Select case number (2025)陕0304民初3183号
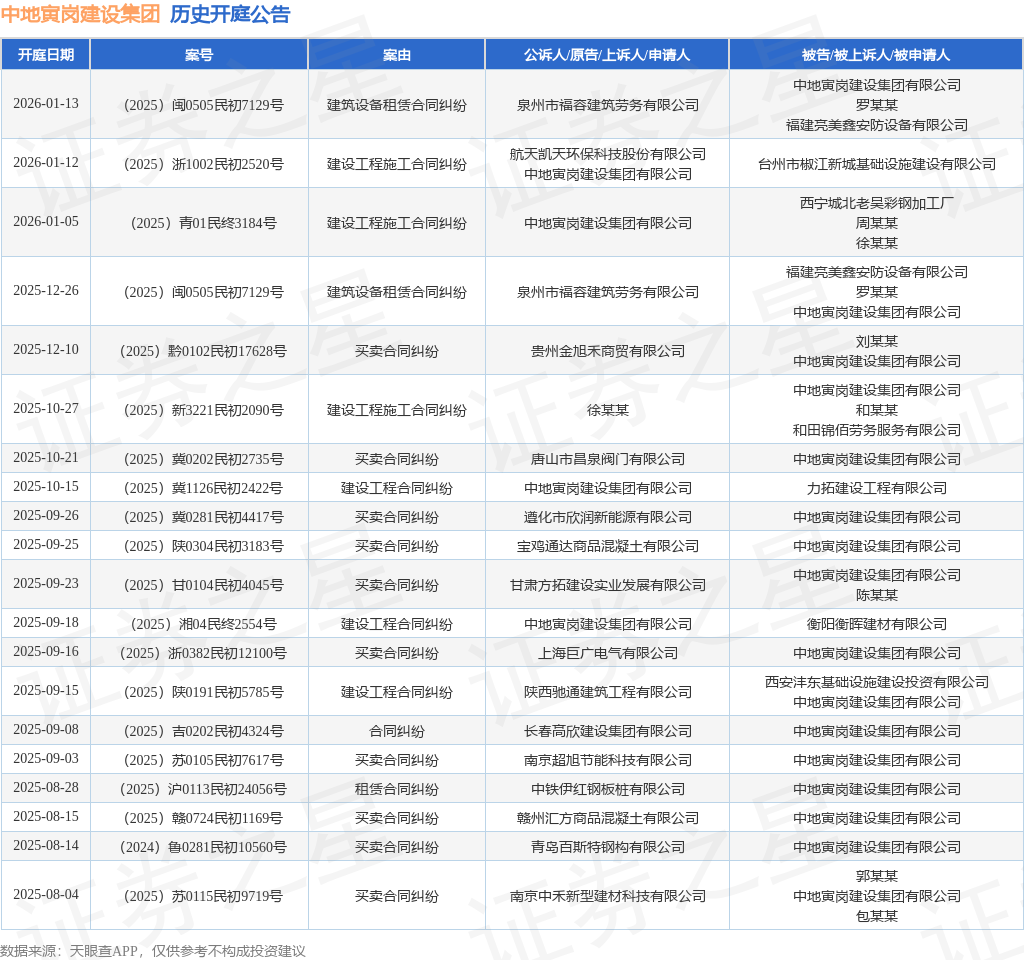 point(203,547)
